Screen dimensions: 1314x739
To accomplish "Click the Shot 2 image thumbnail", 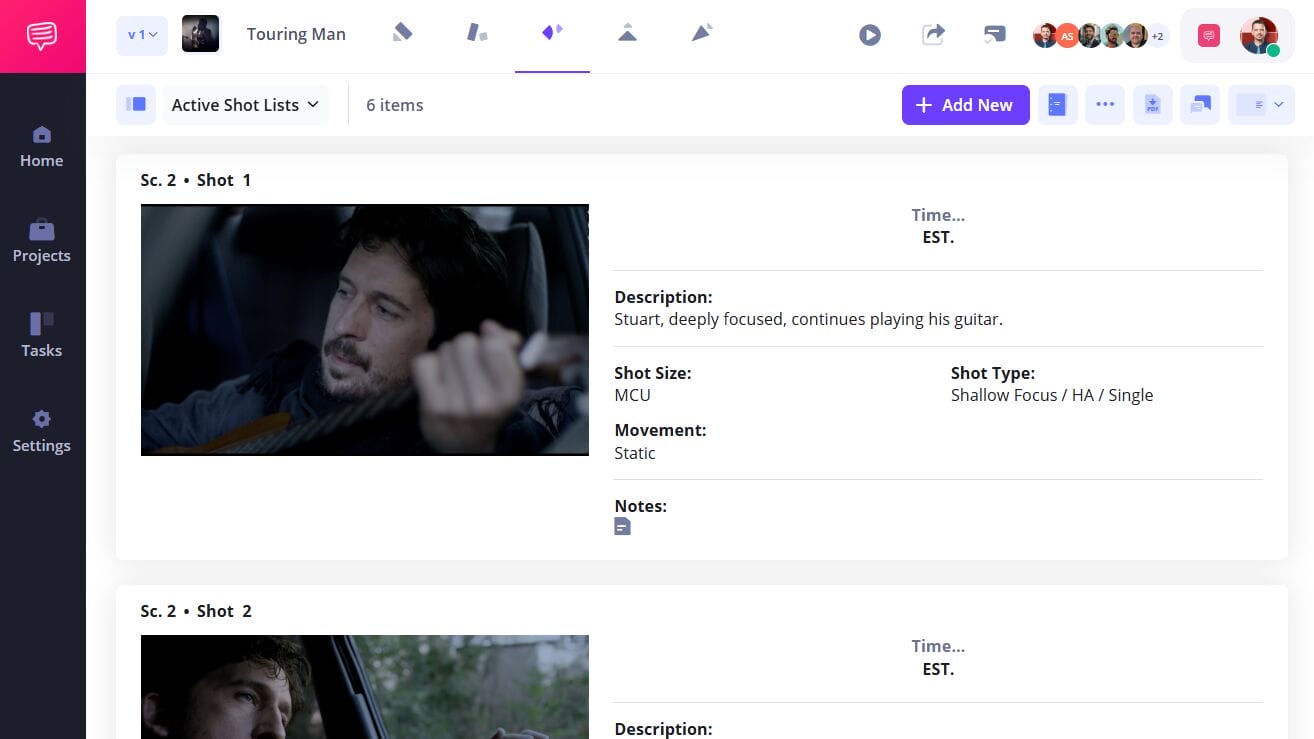I will [365, 687].
